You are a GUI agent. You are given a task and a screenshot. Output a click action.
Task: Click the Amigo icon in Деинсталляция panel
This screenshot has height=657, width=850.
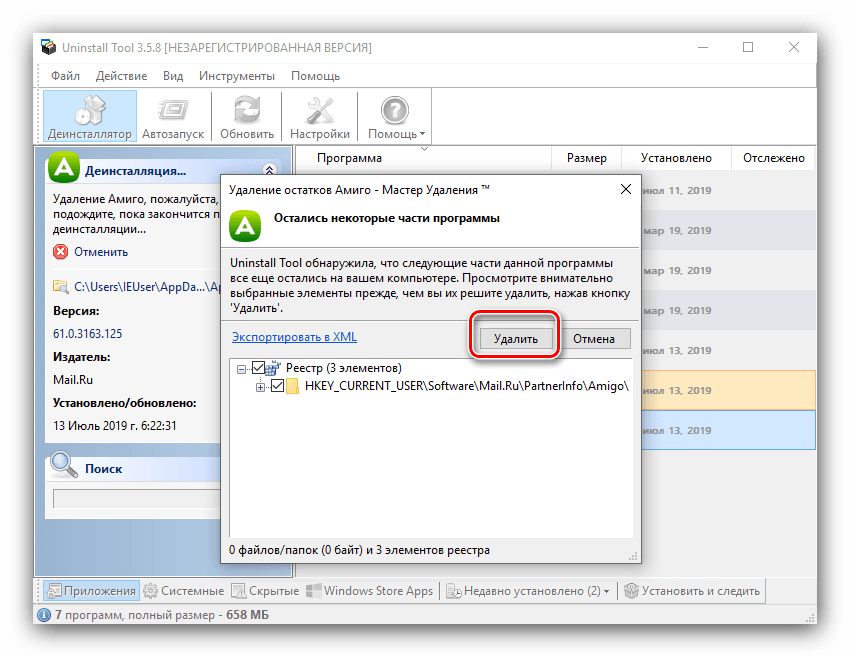coord(64,167)
